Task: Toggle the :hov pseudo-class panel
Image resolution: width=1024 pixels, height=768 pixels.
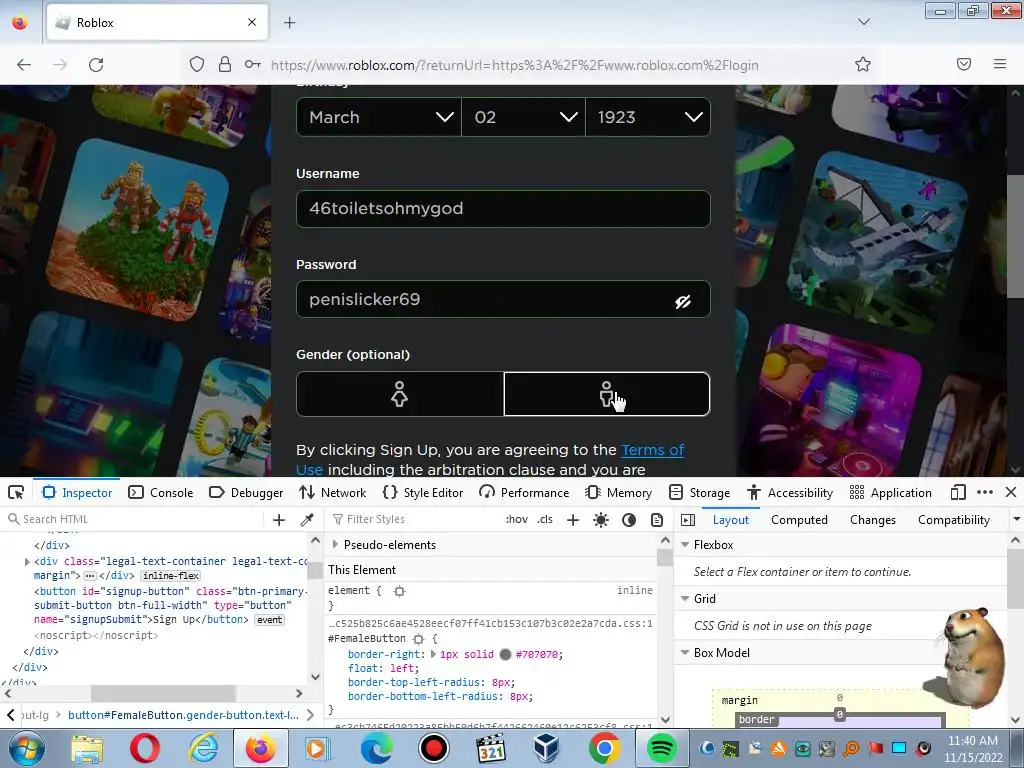Action: 517,519
